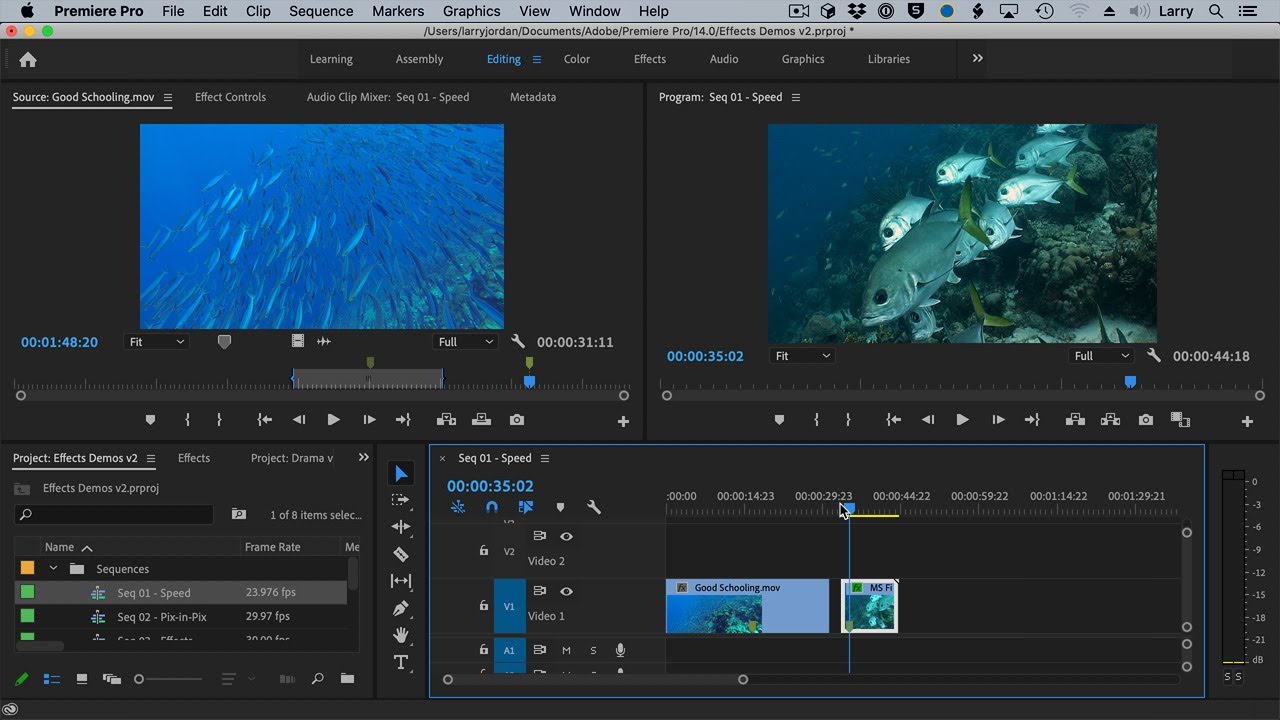Toggle Snap in timeline
This screenshot has width=1280, height=720.
492,507
